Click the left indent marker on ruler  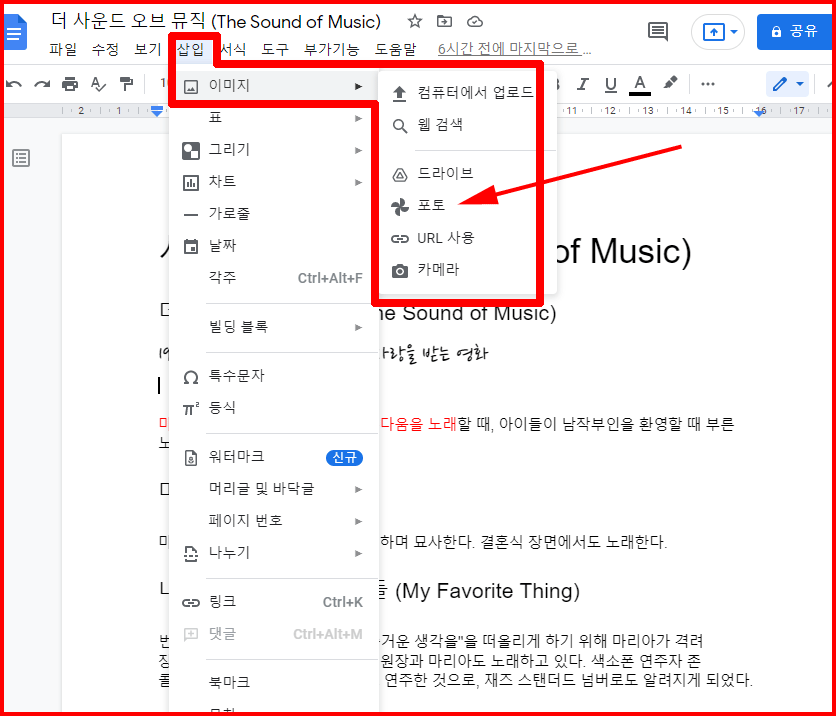click(x=157, y=110)
